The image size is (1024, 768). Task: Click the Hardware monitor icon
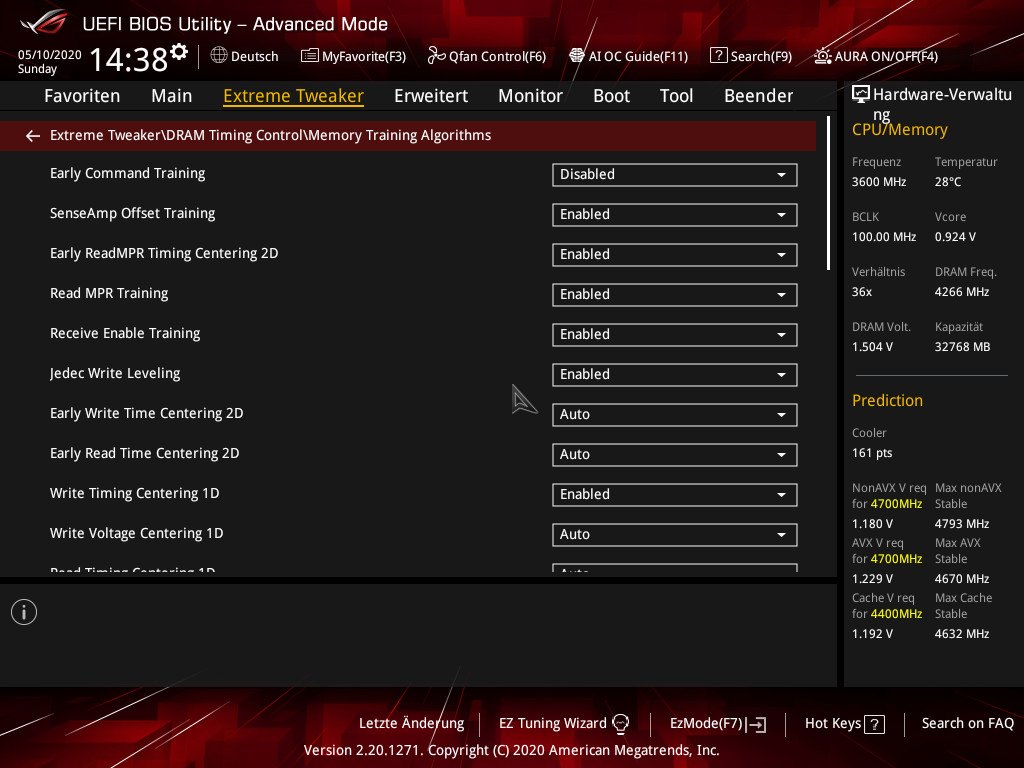(x=861, y=94)
